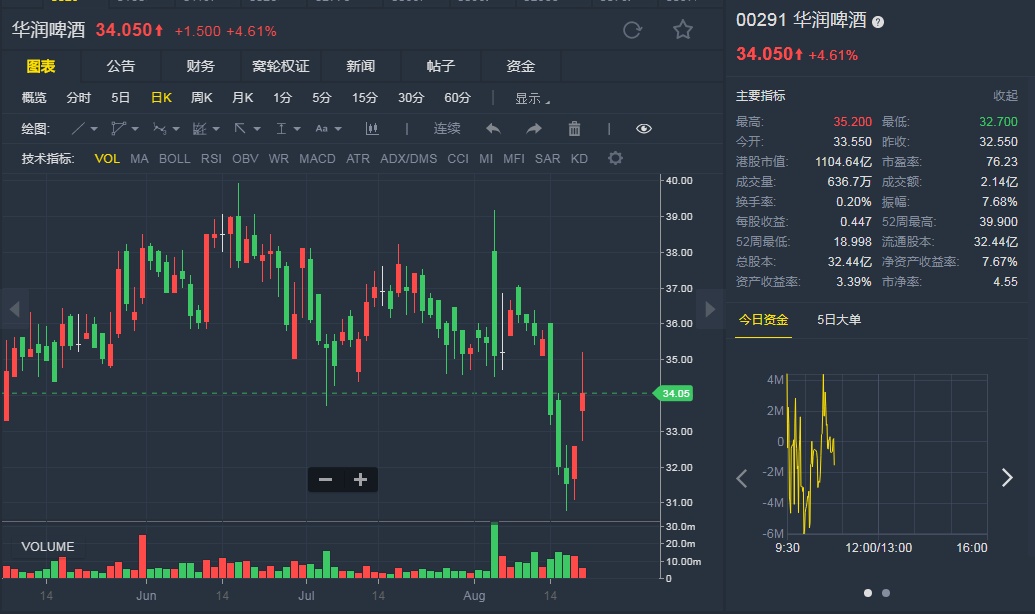Viewport: 1035px width, 614px height.
Task: Open technical indicator settings gear
Action: click(x=615, y=158)
